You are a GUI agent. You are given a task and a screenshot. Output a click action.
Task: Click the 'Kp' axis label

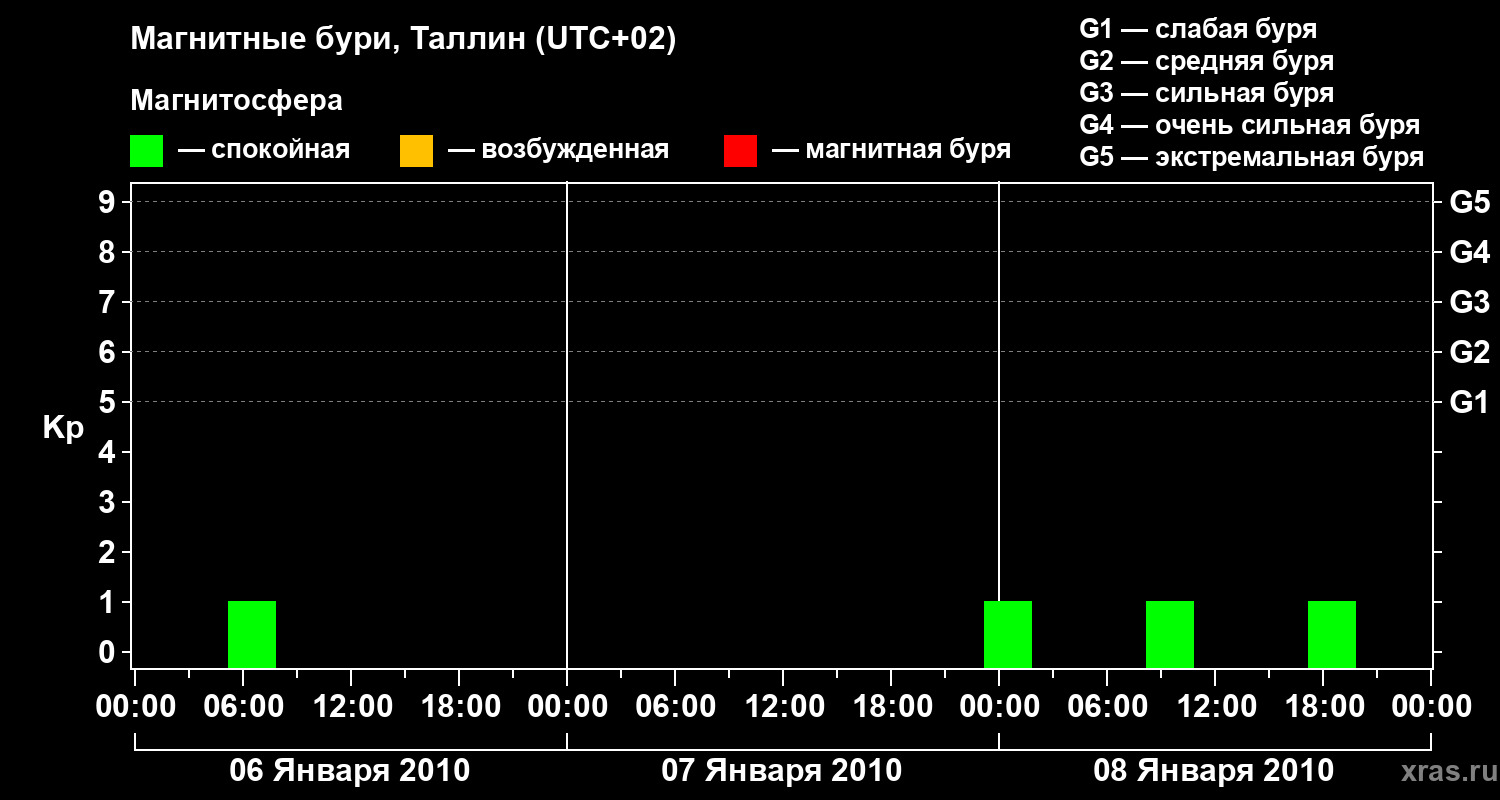tap(64, 428)
